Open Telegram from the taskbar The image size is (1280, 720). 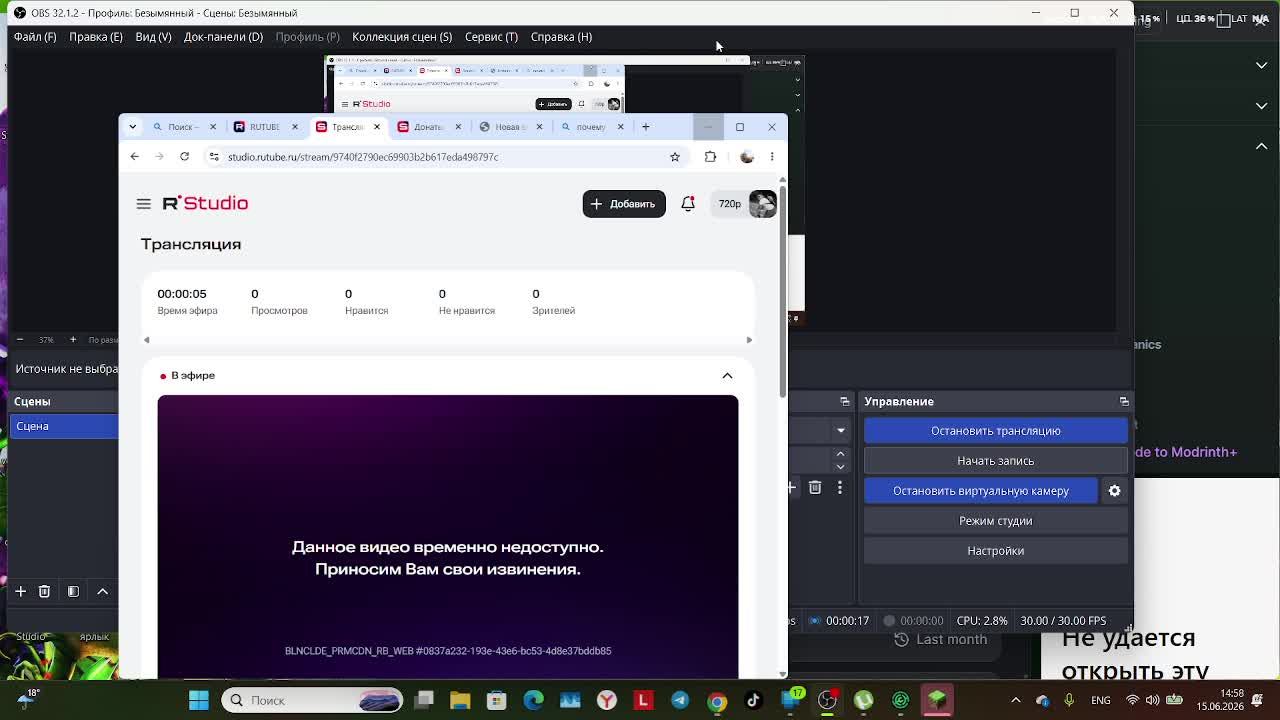[680, 700]
